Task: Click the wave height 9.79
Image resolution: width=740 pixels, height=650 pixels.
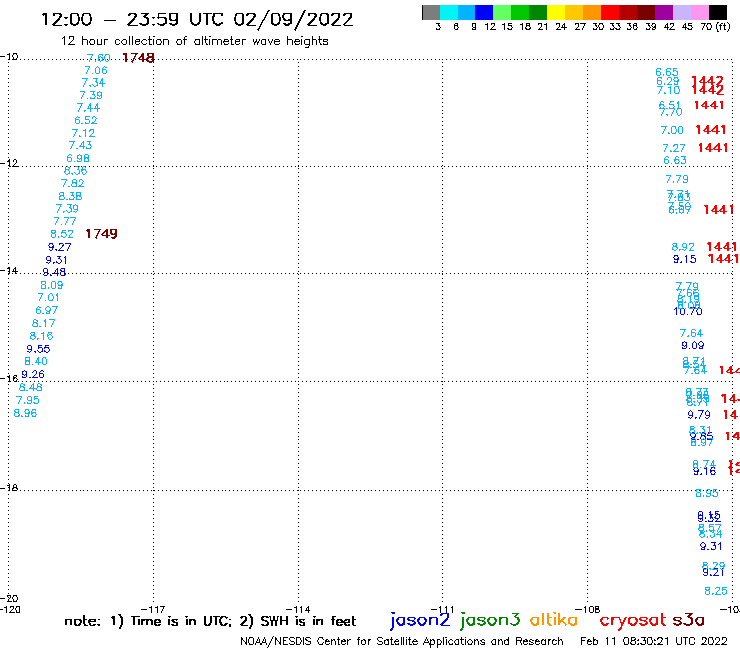Action: 699,415
